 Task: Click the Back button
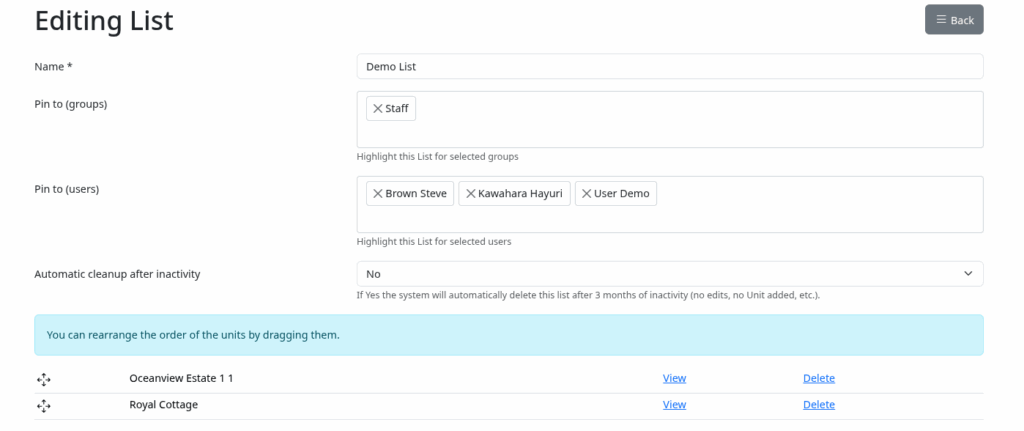tap(953, 20)
